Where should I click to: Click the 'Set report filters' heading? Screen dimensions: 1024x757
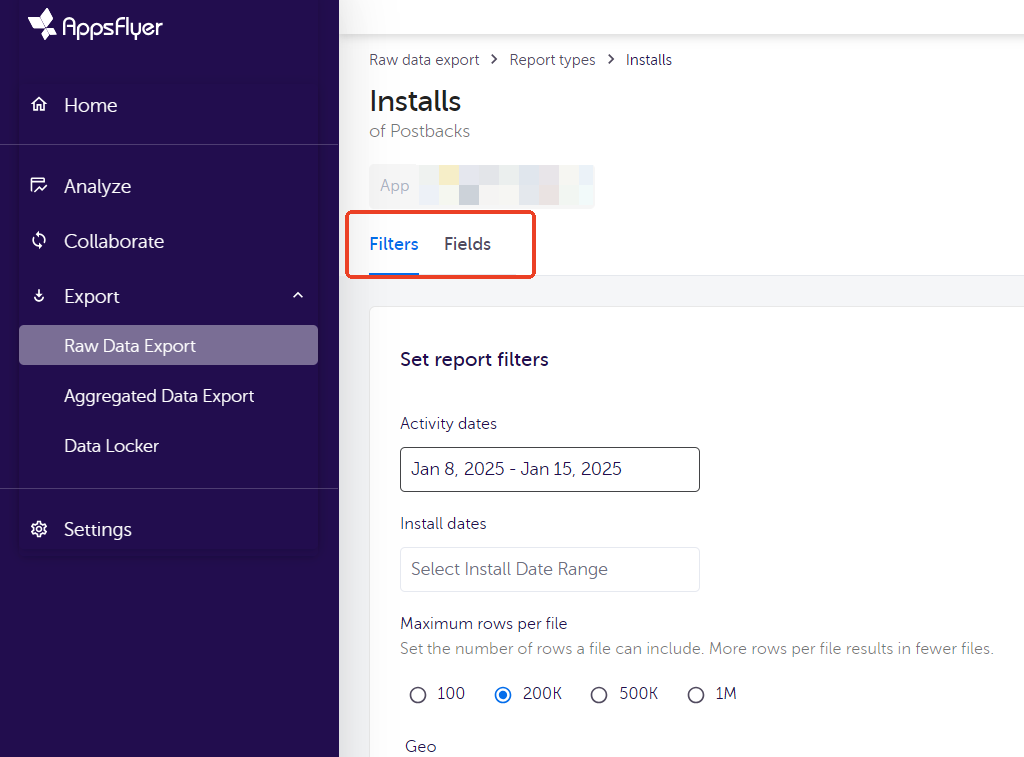[x=474, y=360]
